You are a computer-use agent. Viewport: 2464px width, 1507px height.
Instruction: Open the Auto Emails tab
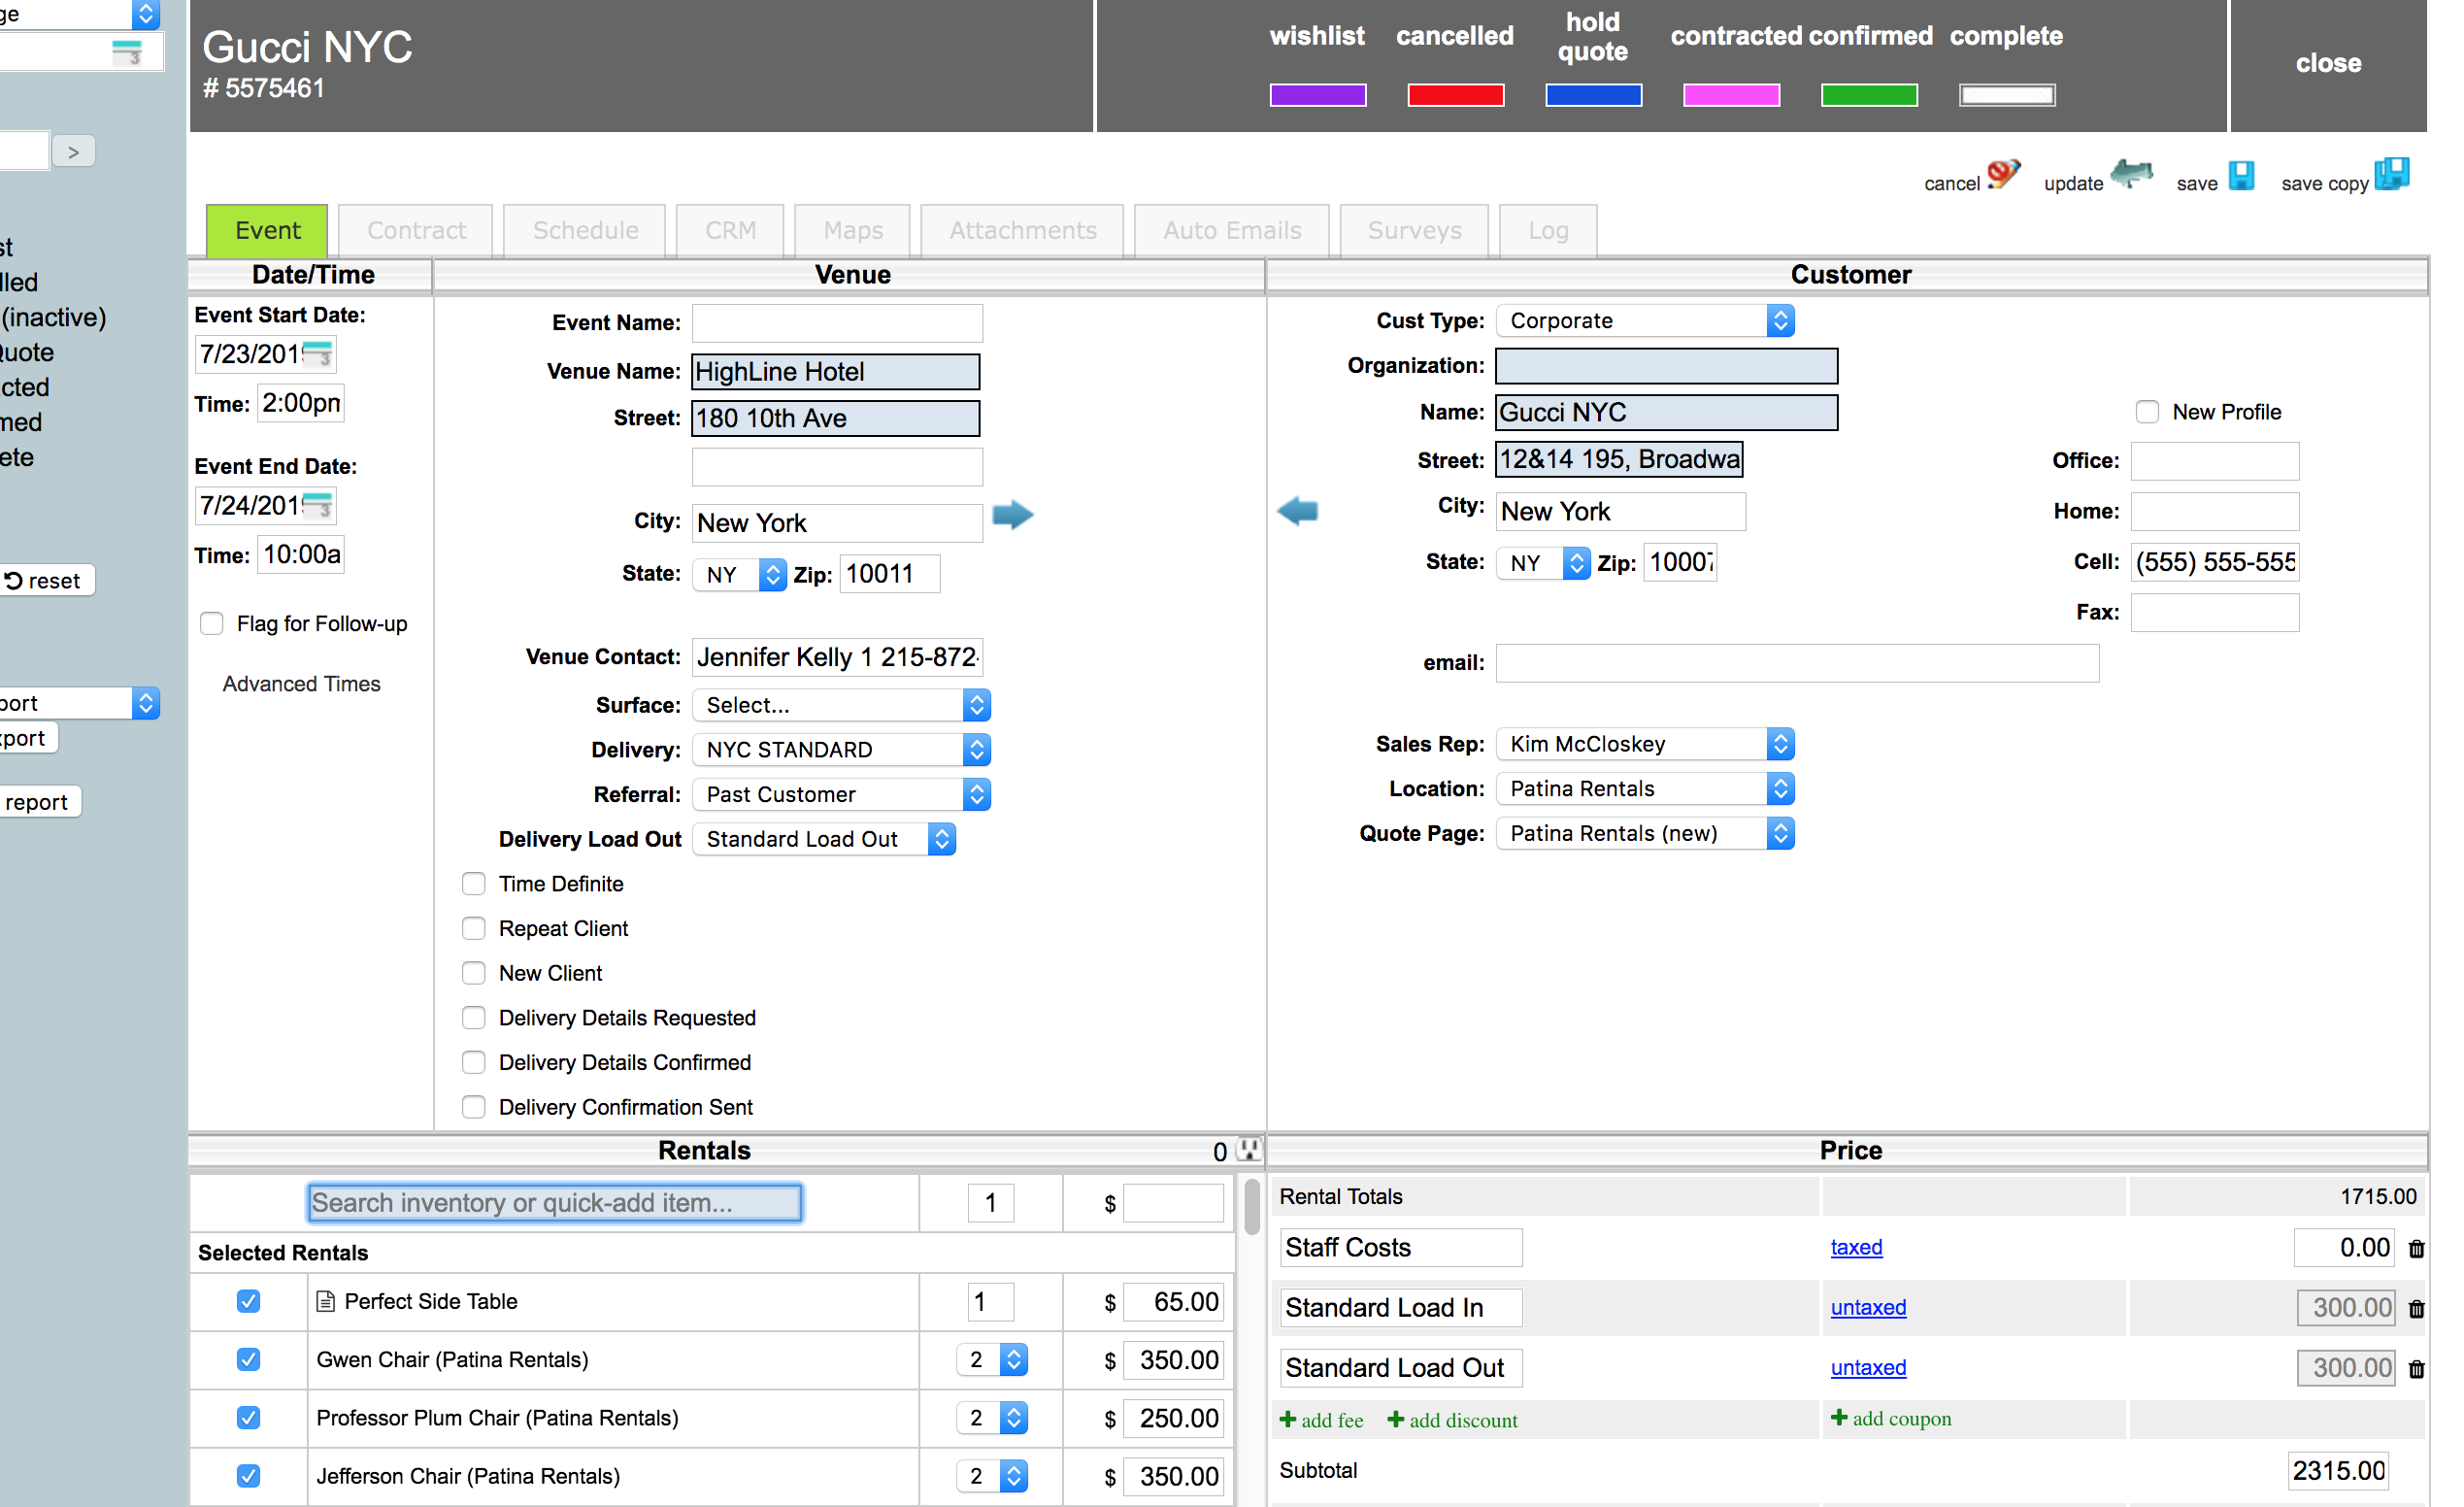click(1231, 231)
